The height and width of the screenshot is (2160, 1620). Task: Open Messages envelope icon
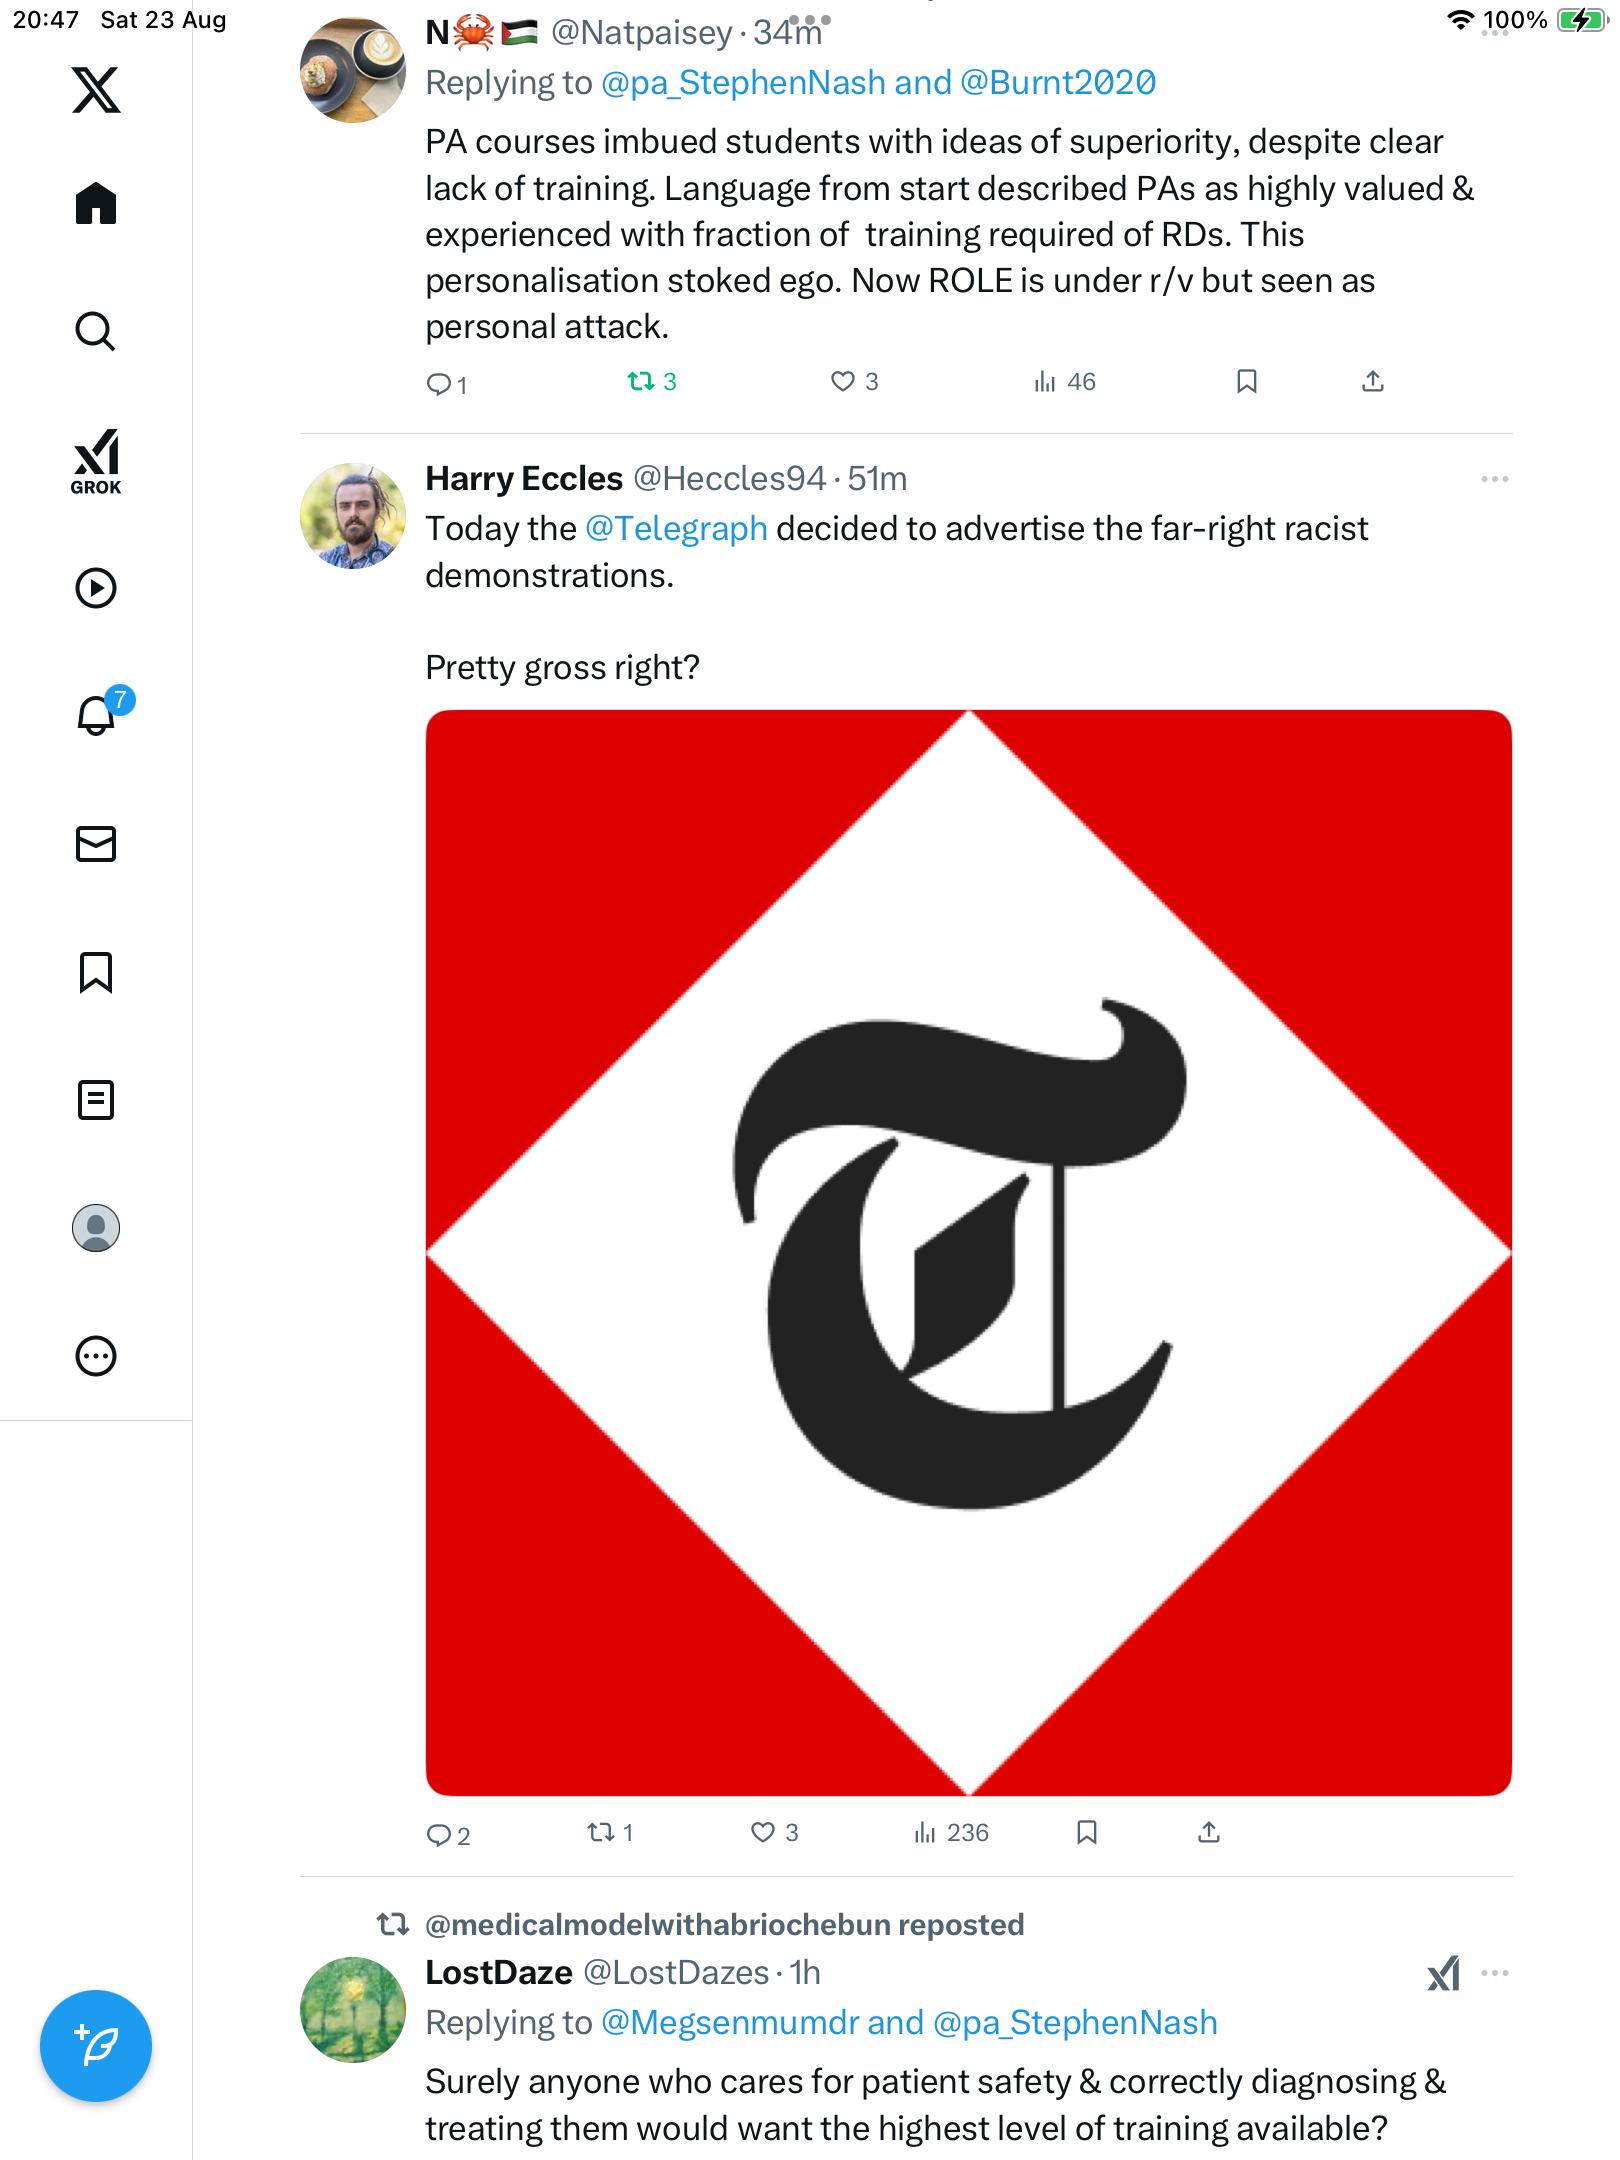(x=96, y=844)
